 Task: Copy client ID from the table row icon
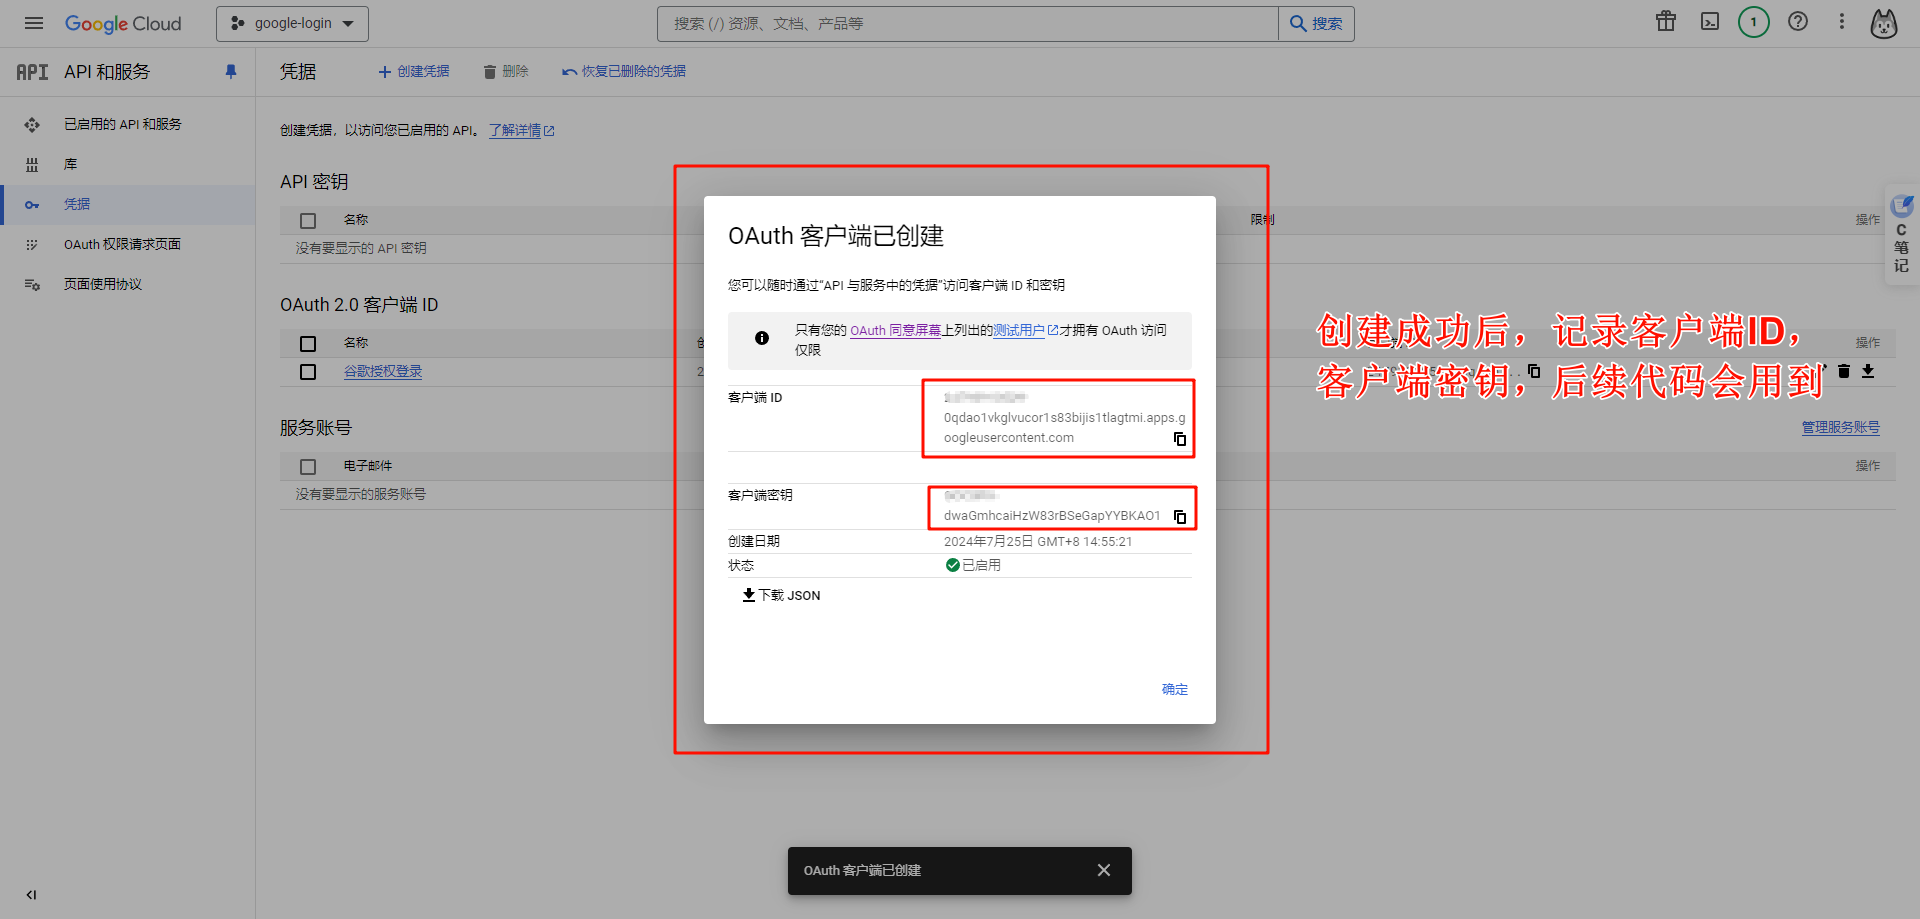pos(1534,371)
